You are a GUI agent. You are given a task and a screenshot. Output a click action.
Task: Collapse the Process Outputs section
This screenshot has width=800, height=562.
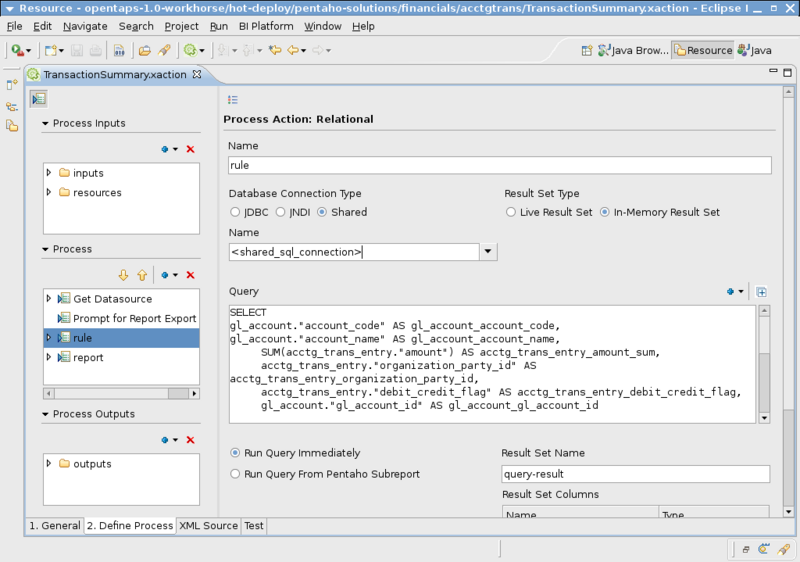tap(45, 414)
